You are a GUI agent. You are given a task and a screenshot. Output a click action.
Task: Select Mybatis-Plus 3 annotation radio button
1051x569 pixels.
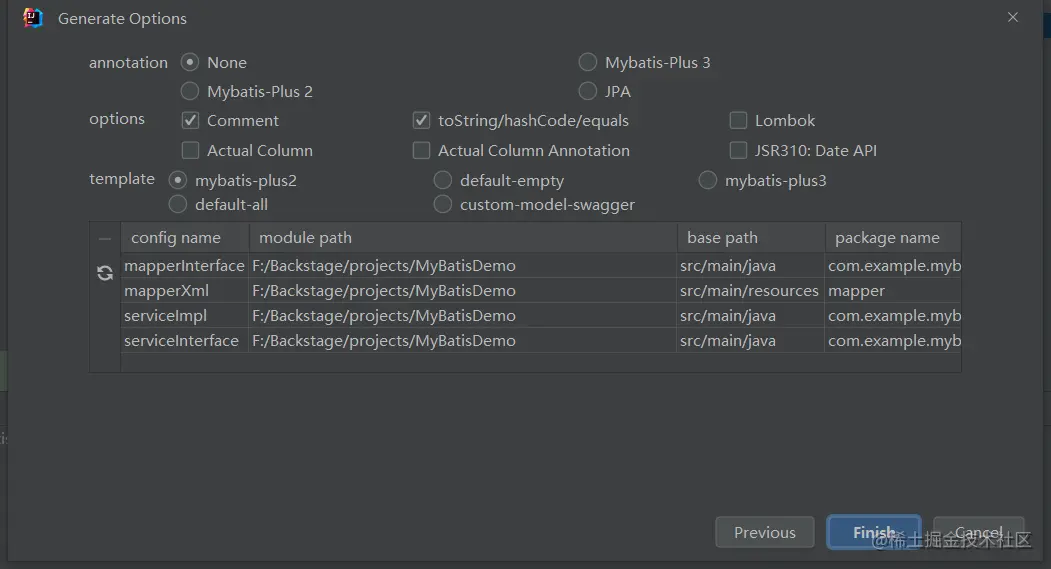pyautogui.click(x=587, y=62)
